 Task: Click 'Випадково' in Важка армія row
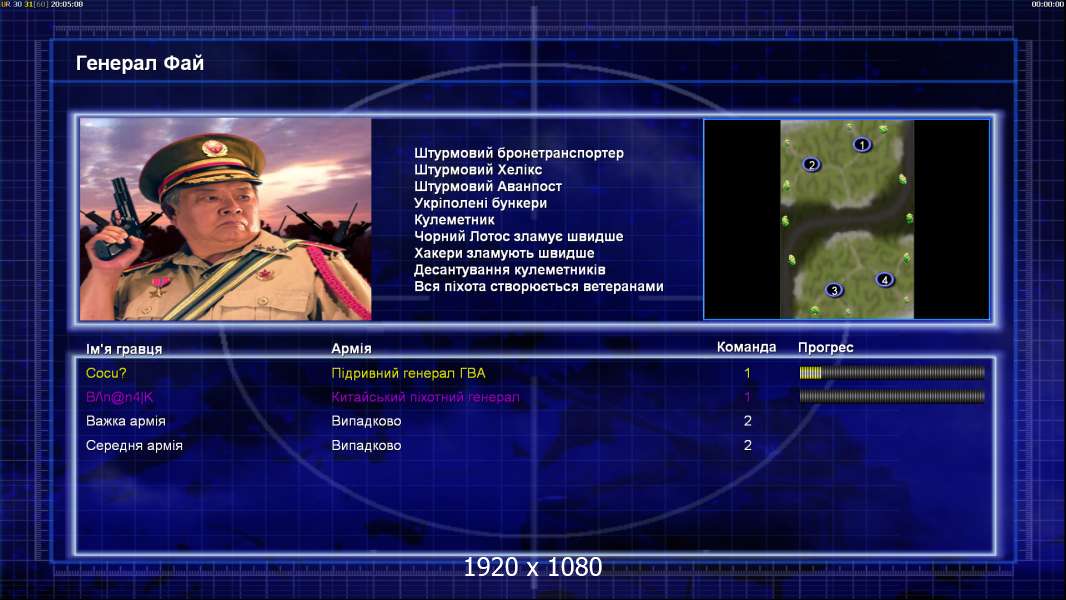[366, 421]
